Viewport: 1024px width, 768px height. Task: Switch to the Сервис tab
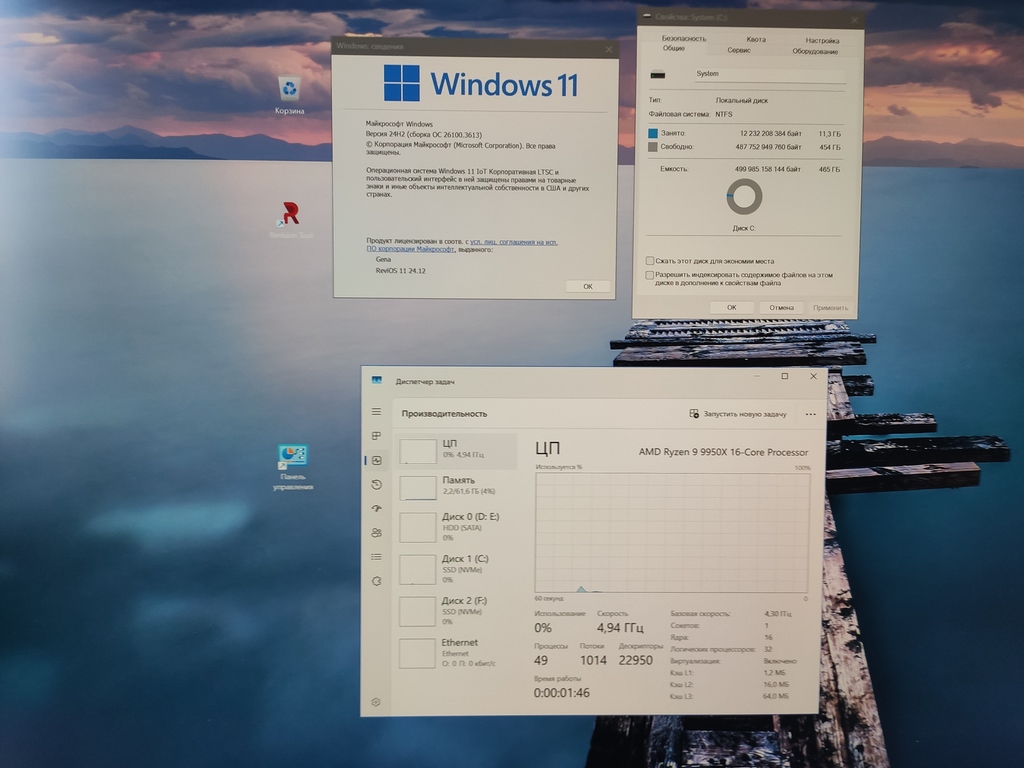(x=739, y=50)
